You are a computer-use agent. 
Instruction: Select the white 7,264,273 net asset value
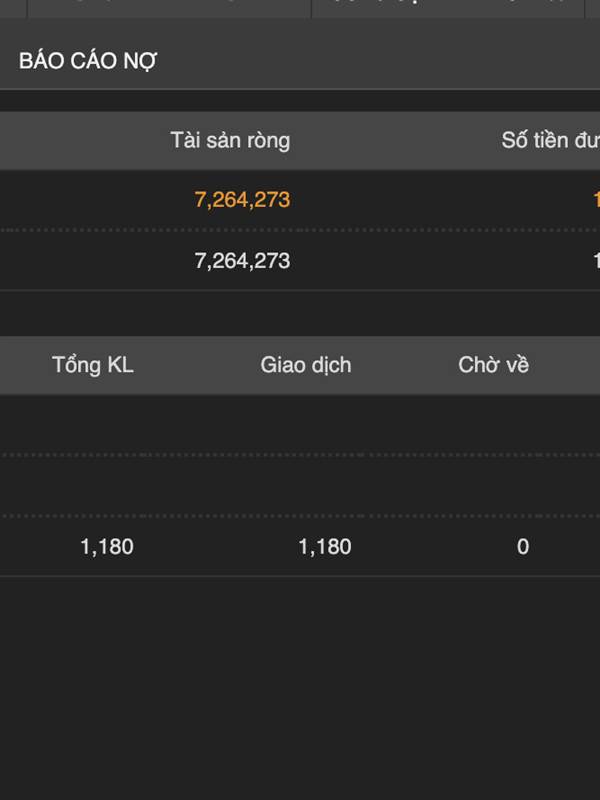tap(242, 261)
